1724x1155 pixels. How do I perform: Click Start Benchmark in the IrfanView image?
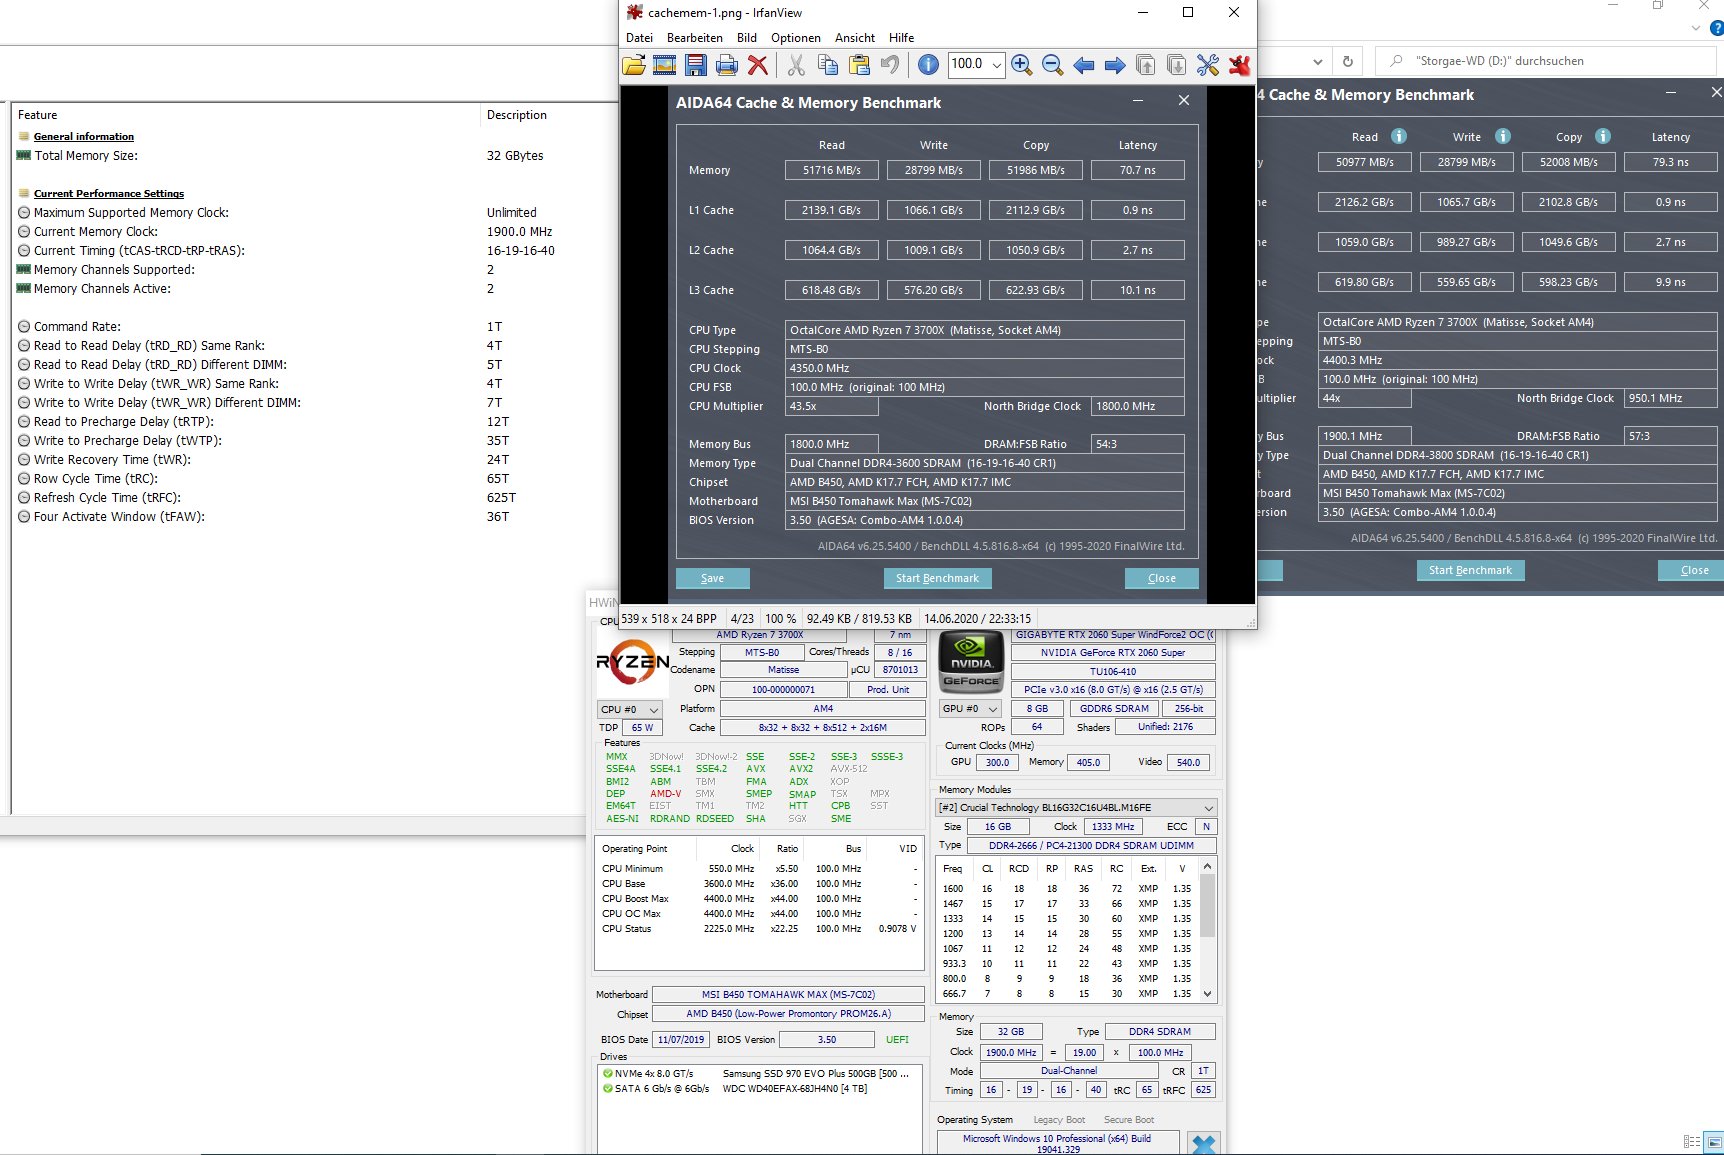coord(937,578)
